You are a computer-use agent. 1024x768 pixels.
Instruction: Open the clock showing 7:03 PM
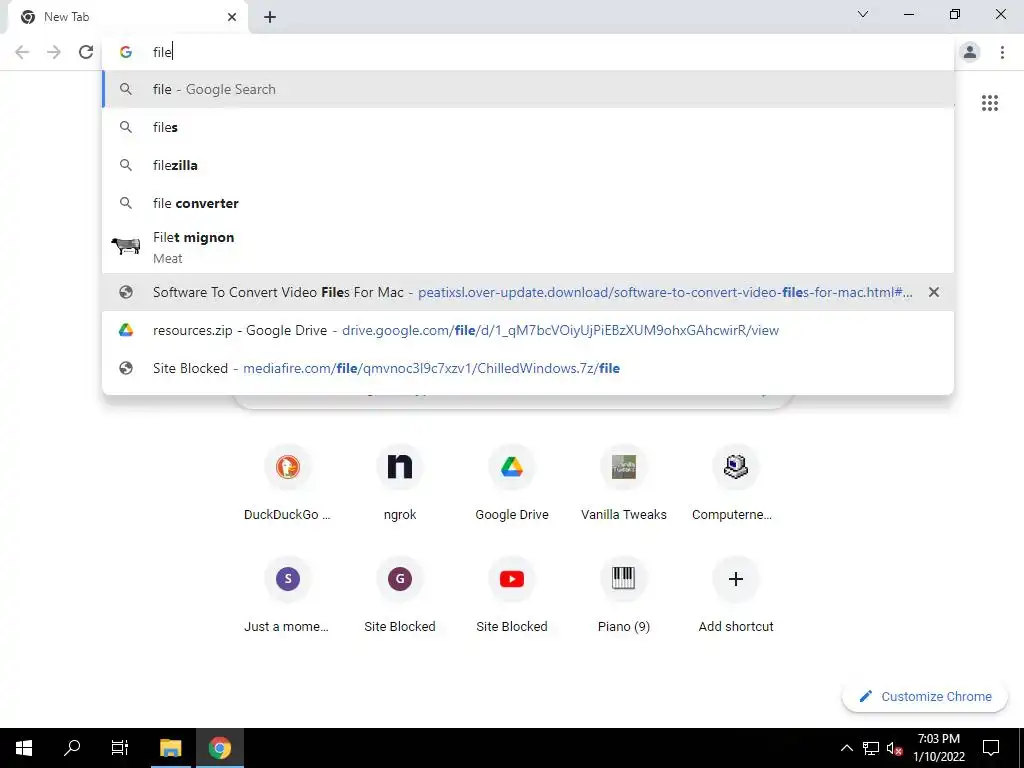click(938, 748)
